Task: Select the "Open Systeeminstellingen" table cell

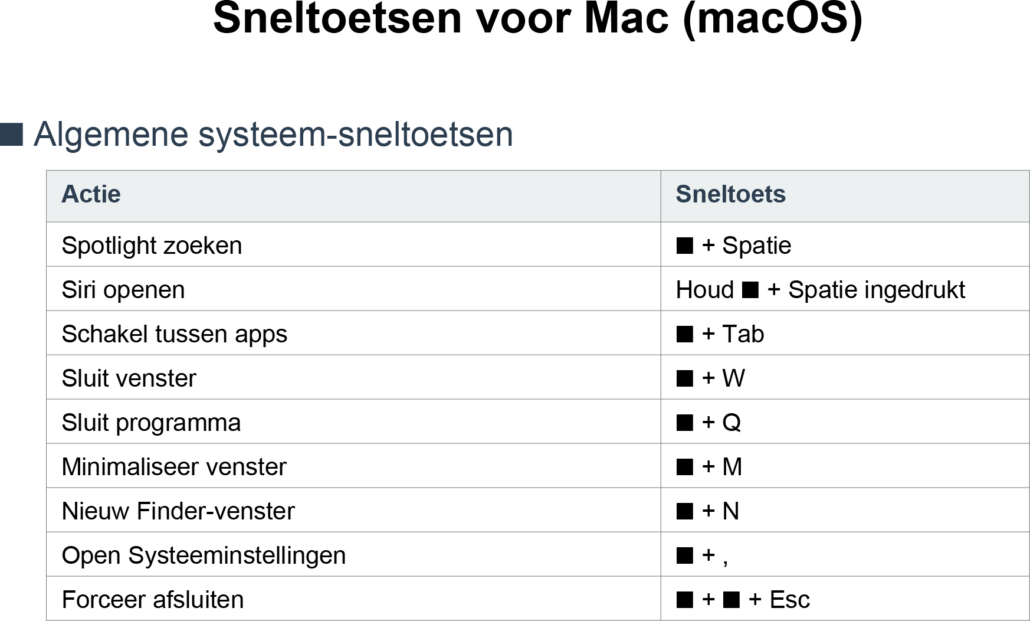Action: [x=203, y=555]
